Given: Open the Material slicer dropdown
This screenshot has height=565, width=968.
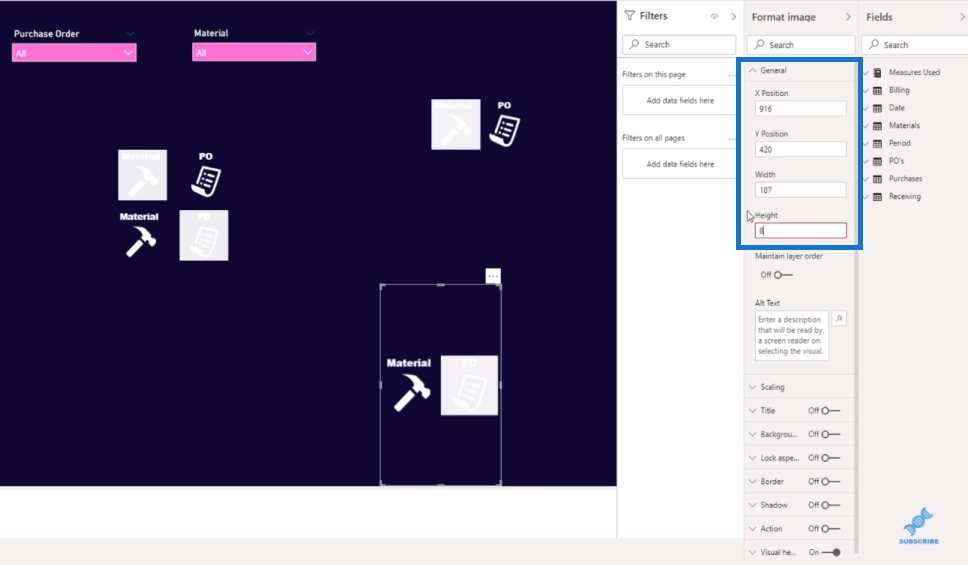Looking at the screenshot, I should click(x=254, y=52).
